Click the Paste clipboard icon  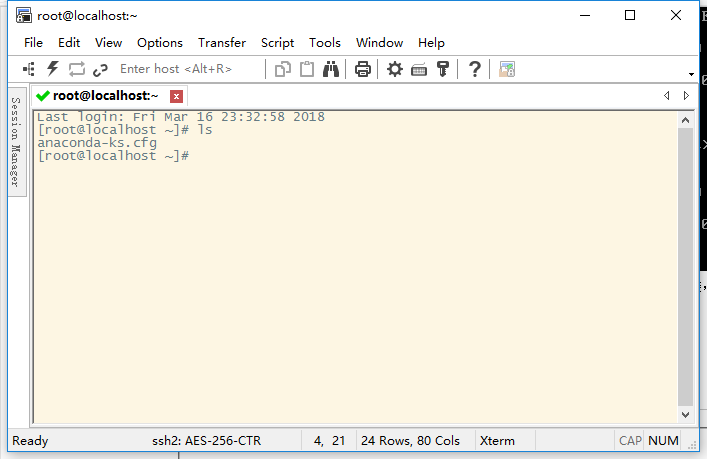click(307, 69)
